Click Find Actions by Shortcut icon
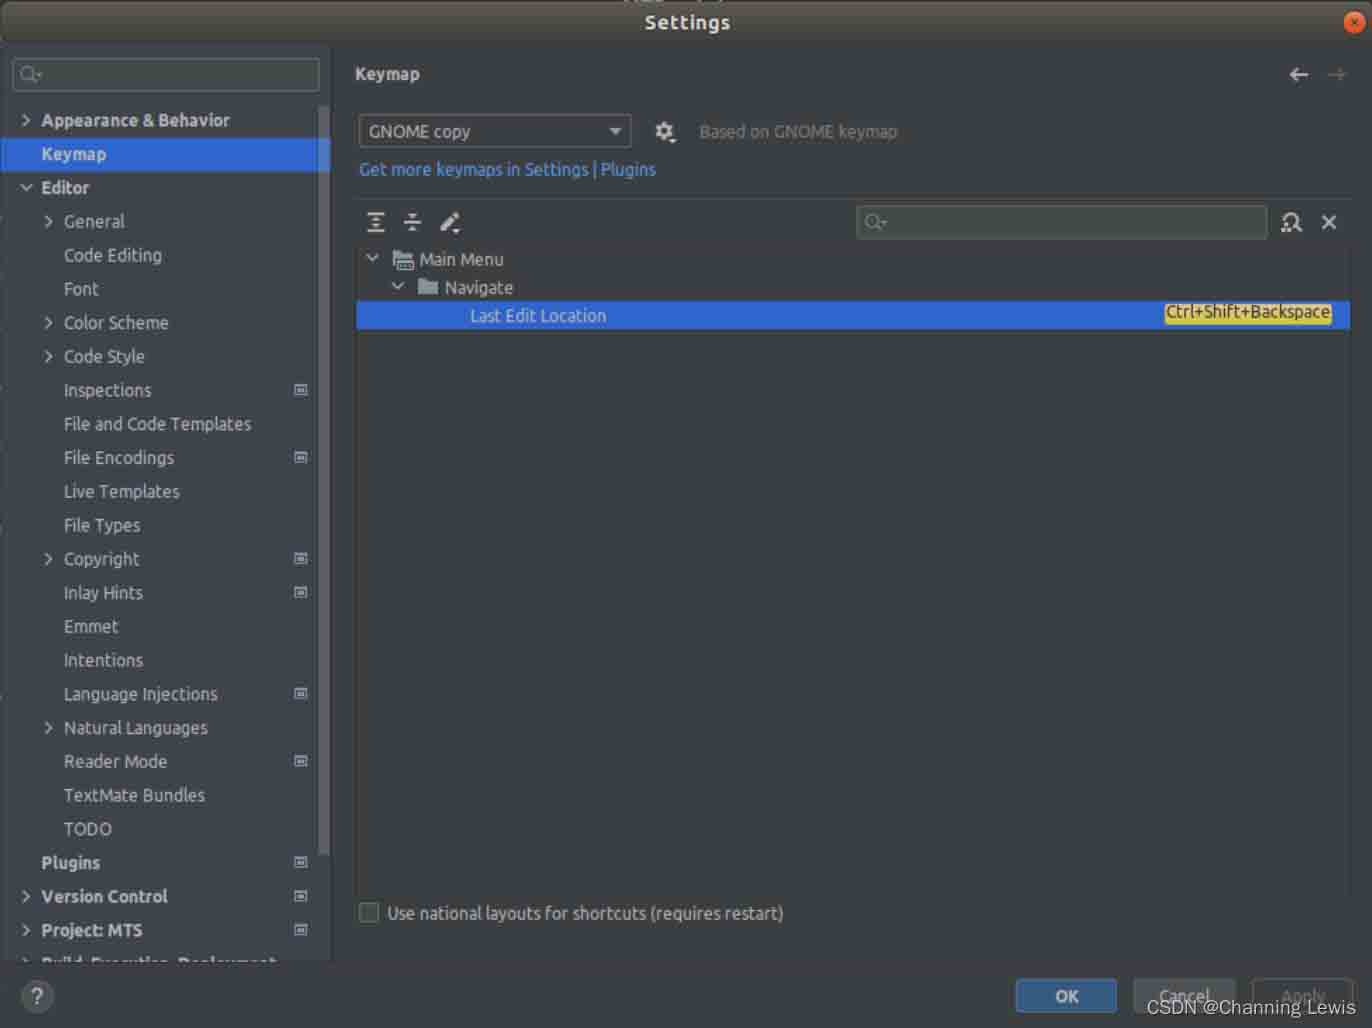Image resolution: width=1372 pixels, height=1028 pixels. pos(1291,222)
